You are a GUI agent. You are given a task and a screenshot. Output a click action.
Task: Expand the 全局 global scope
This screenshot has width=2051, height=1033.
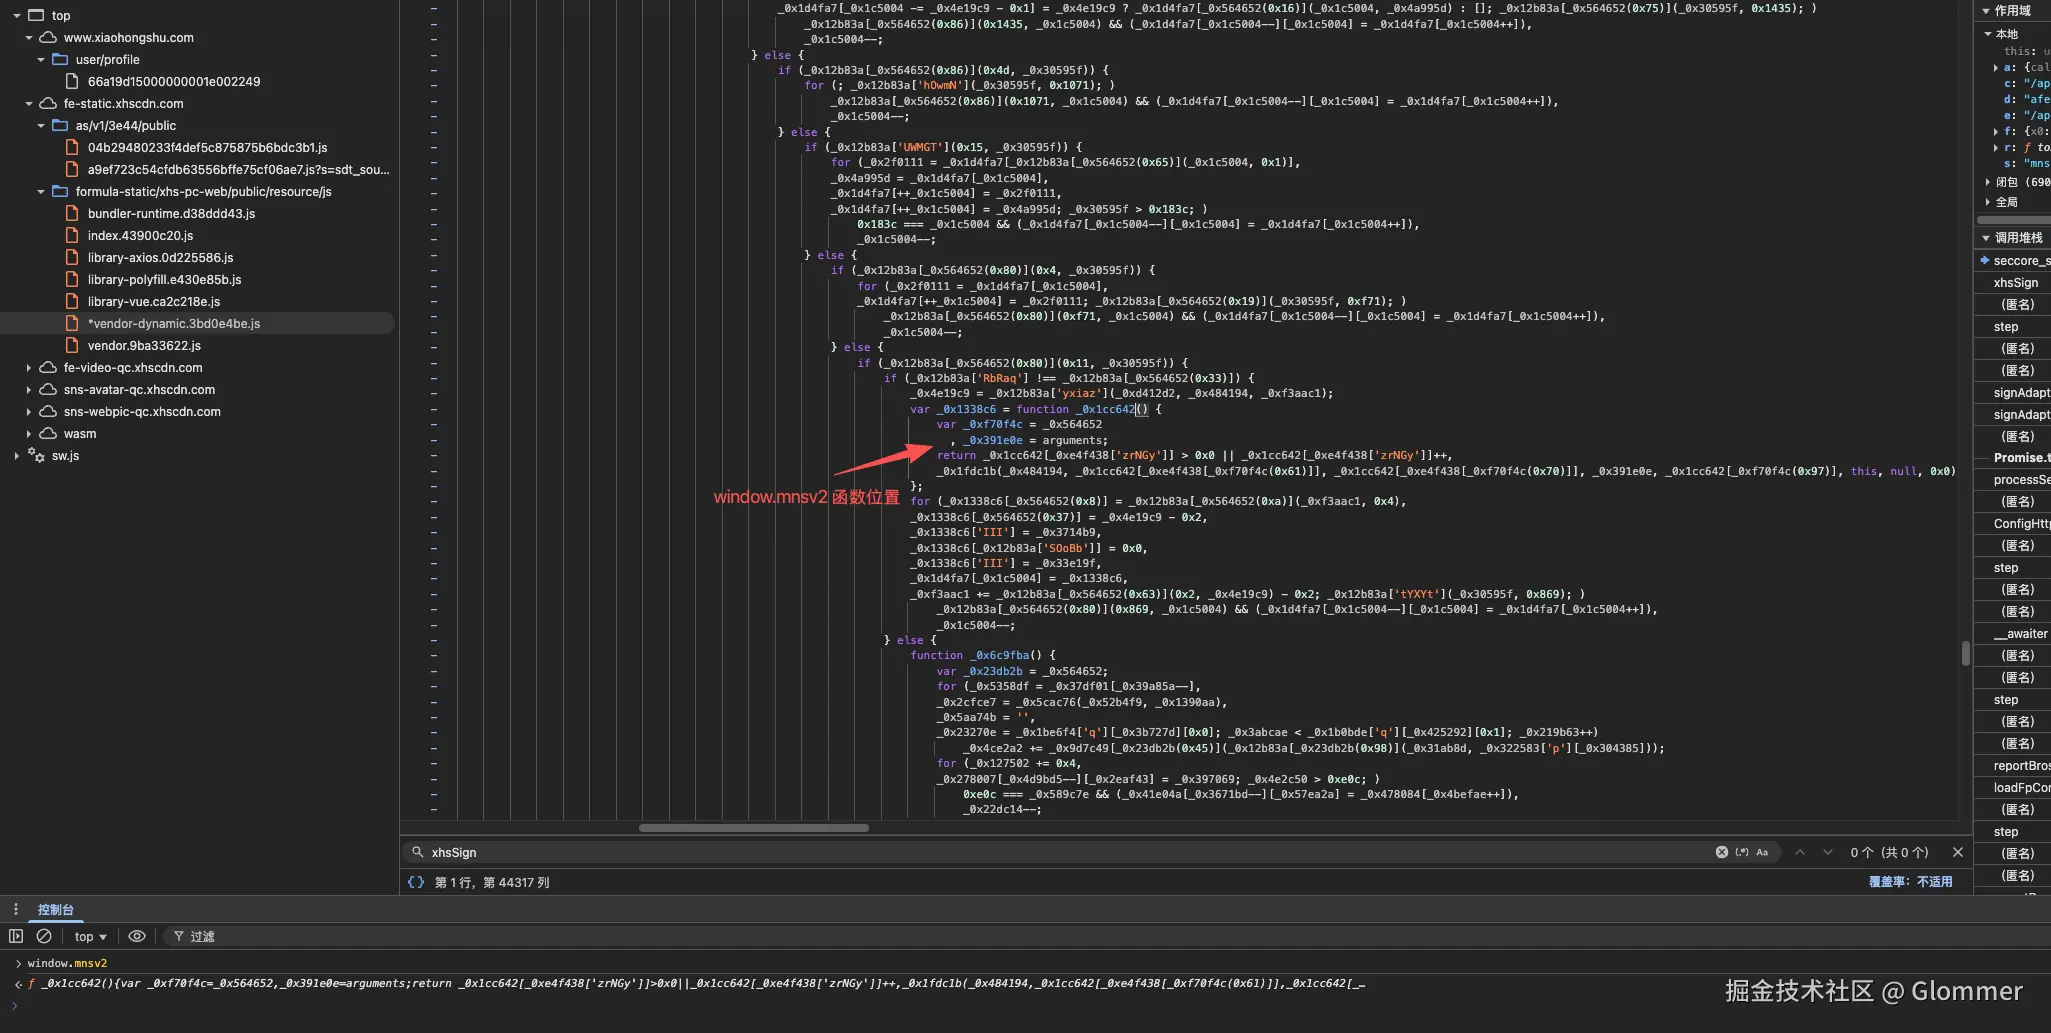tap(1988, 202)
